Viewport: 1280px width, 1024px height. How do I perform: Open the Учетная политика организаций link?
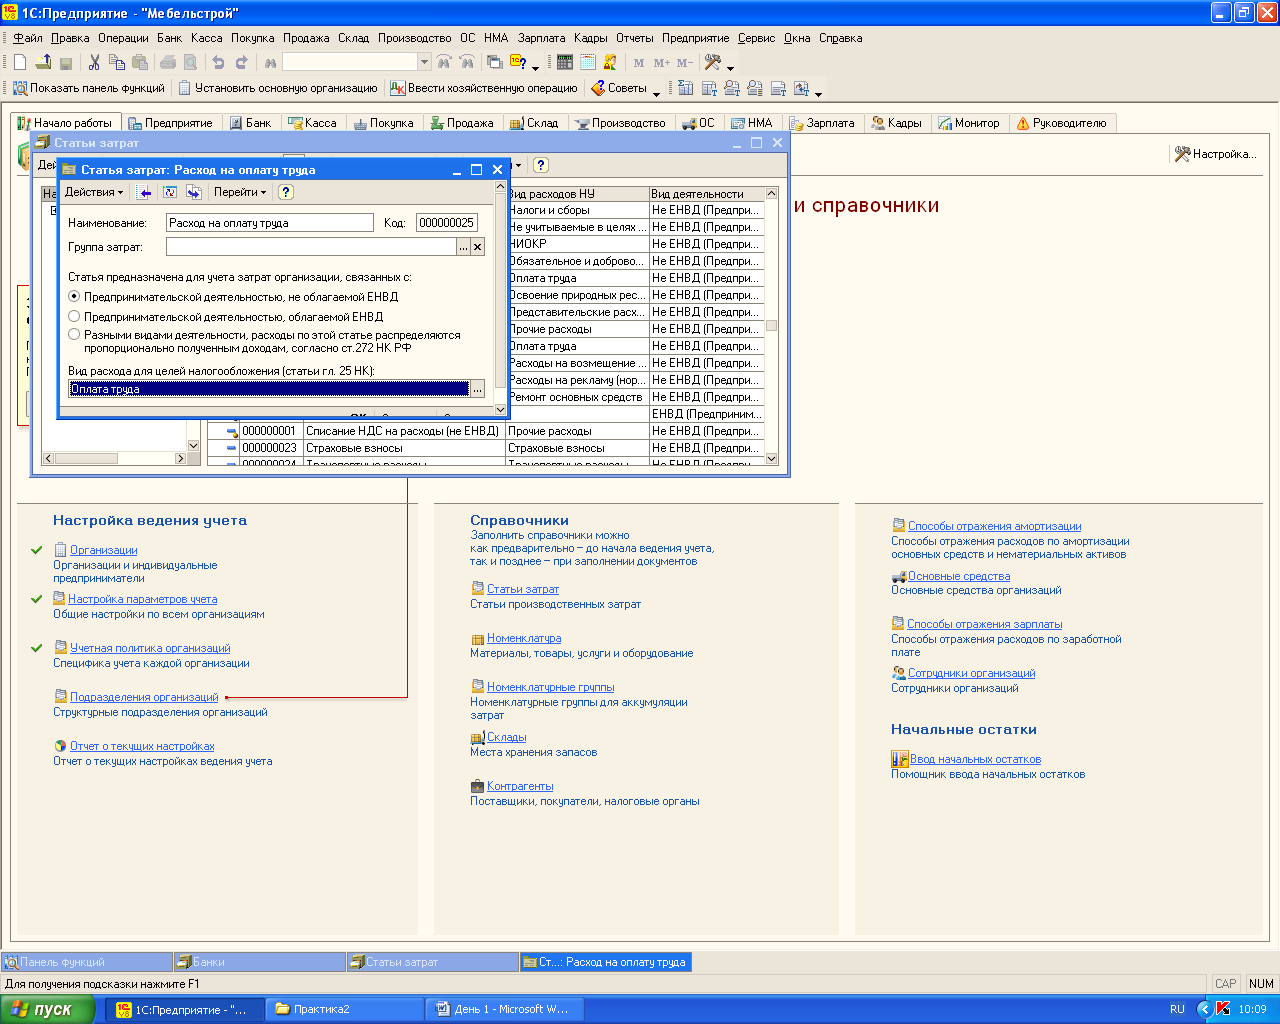(x=150, y=648)
